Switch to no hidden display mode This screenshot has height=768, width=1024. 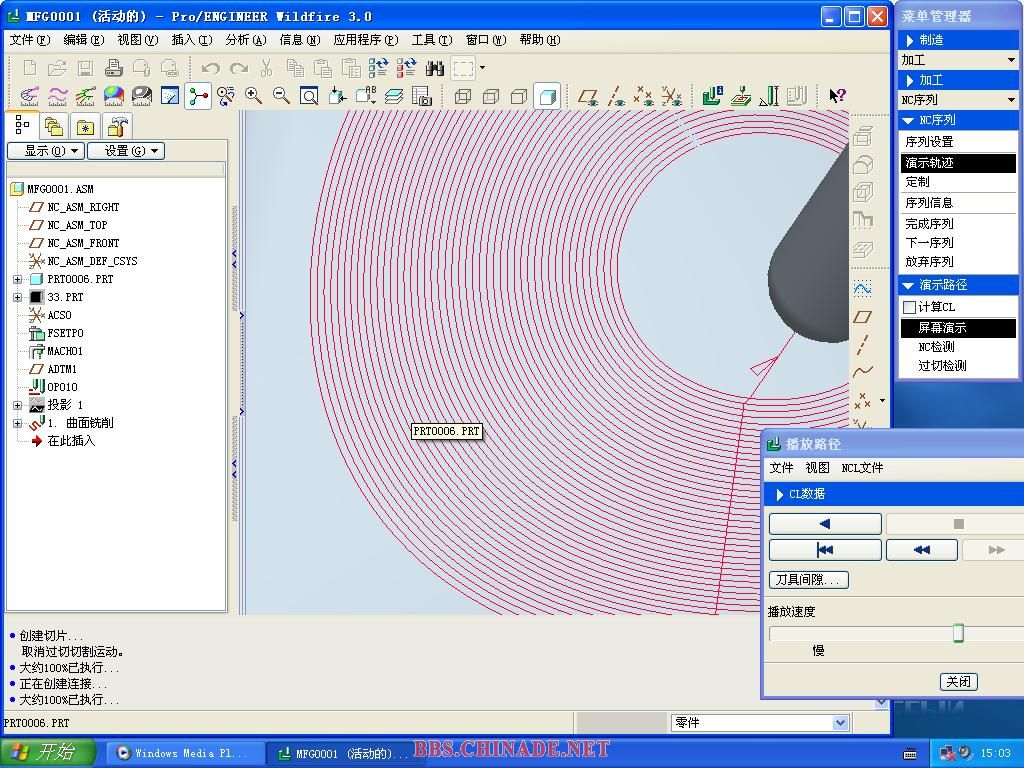519,96
